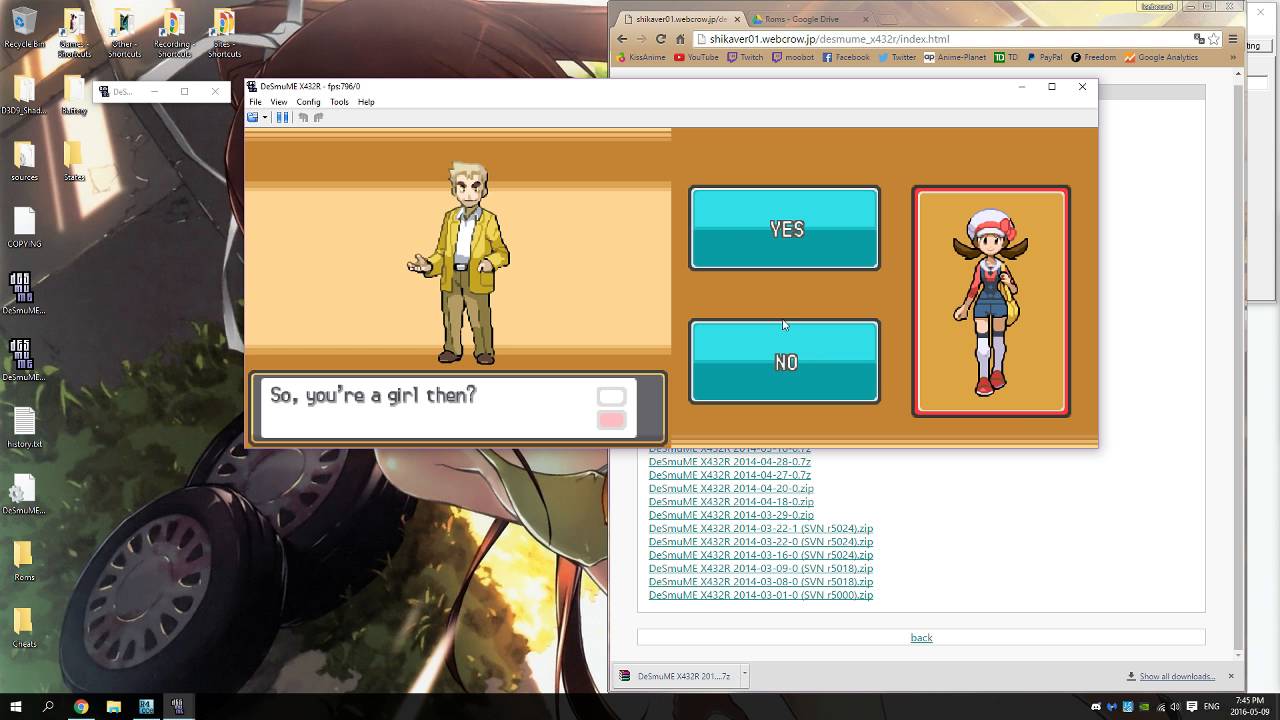Open the TD bookmark

(1006, 57)
